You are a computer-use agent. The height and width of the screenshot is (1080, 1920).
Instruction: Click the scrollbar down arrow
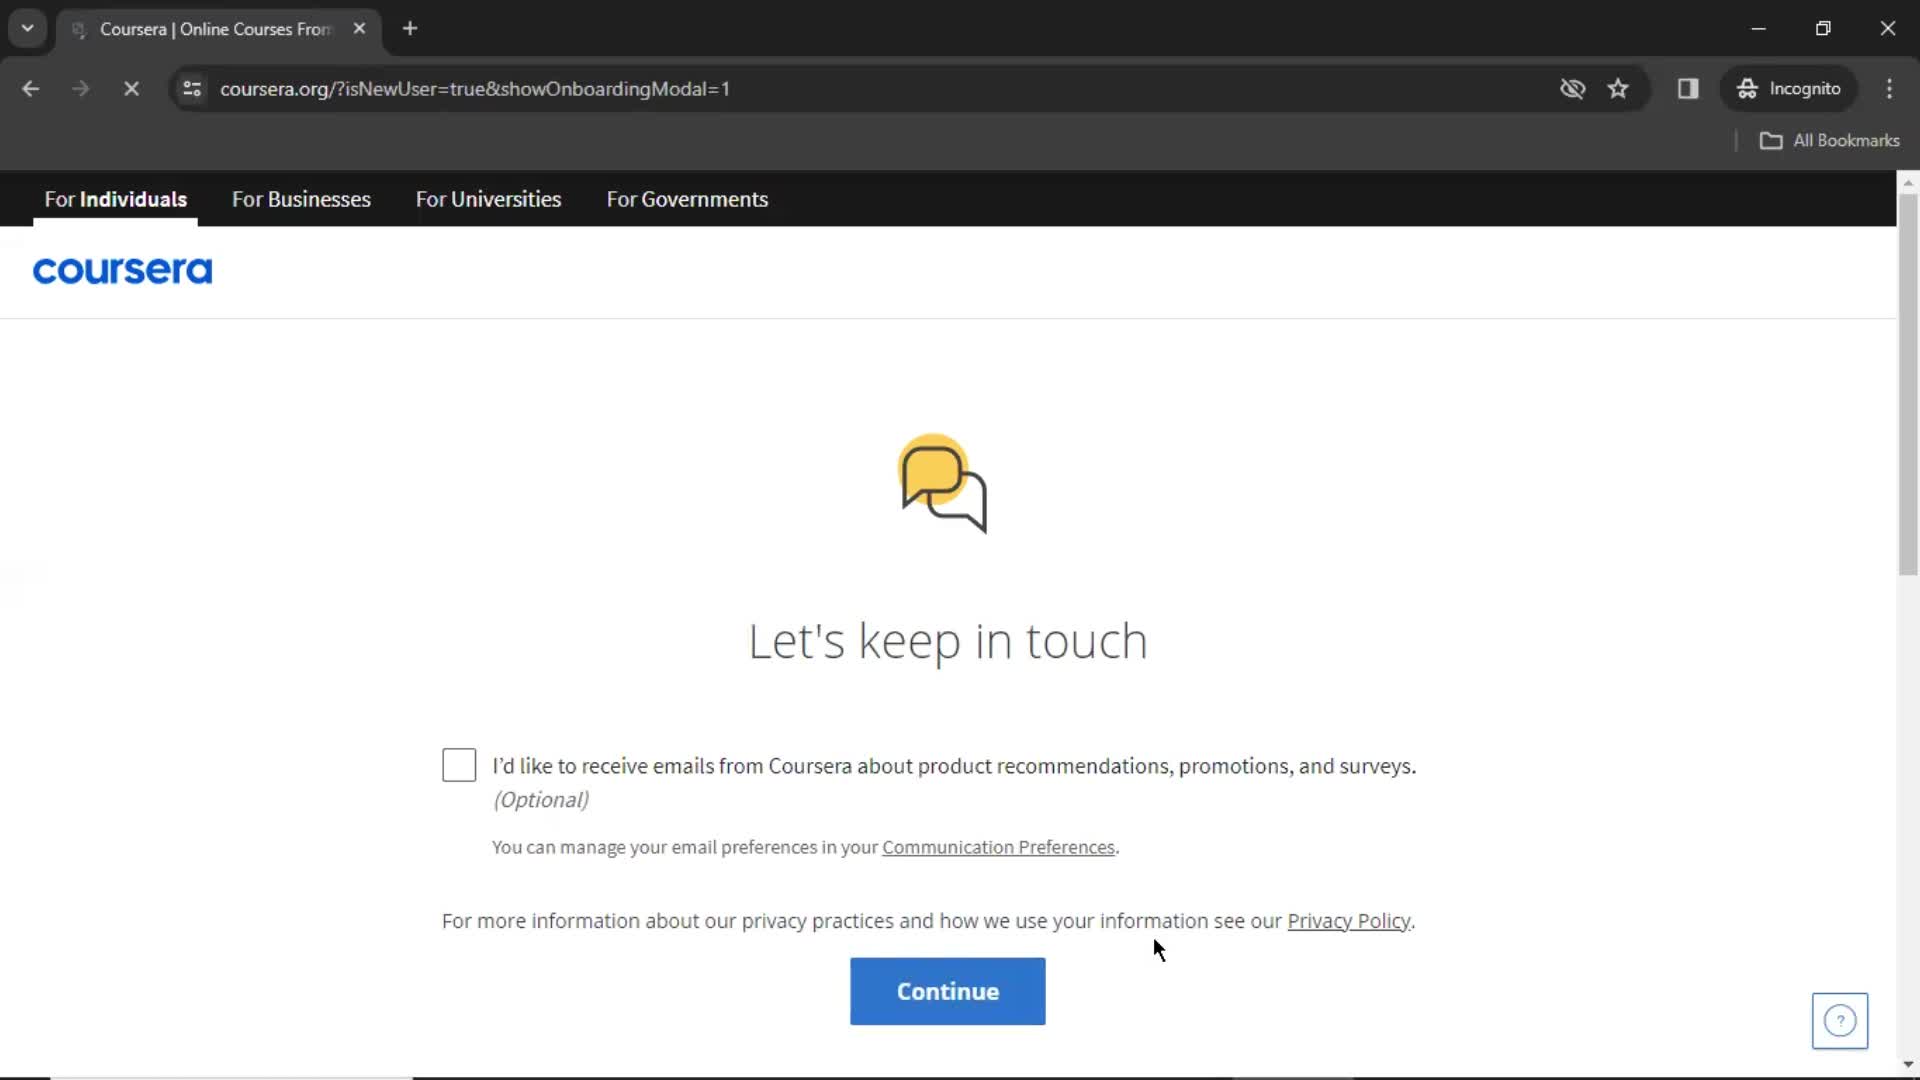pyautogui.click(x=1908, y=1064)
